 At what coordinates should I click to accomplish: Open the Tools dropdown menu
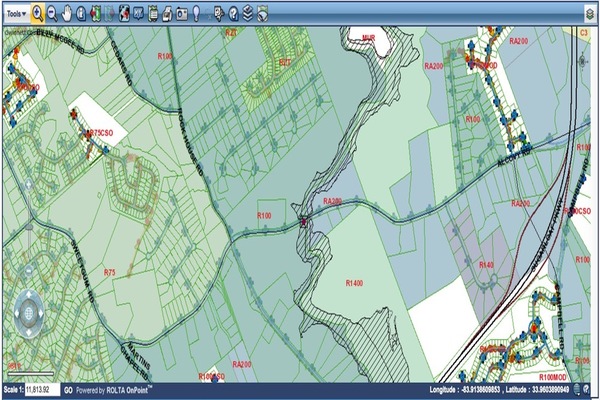pos(15,13)
